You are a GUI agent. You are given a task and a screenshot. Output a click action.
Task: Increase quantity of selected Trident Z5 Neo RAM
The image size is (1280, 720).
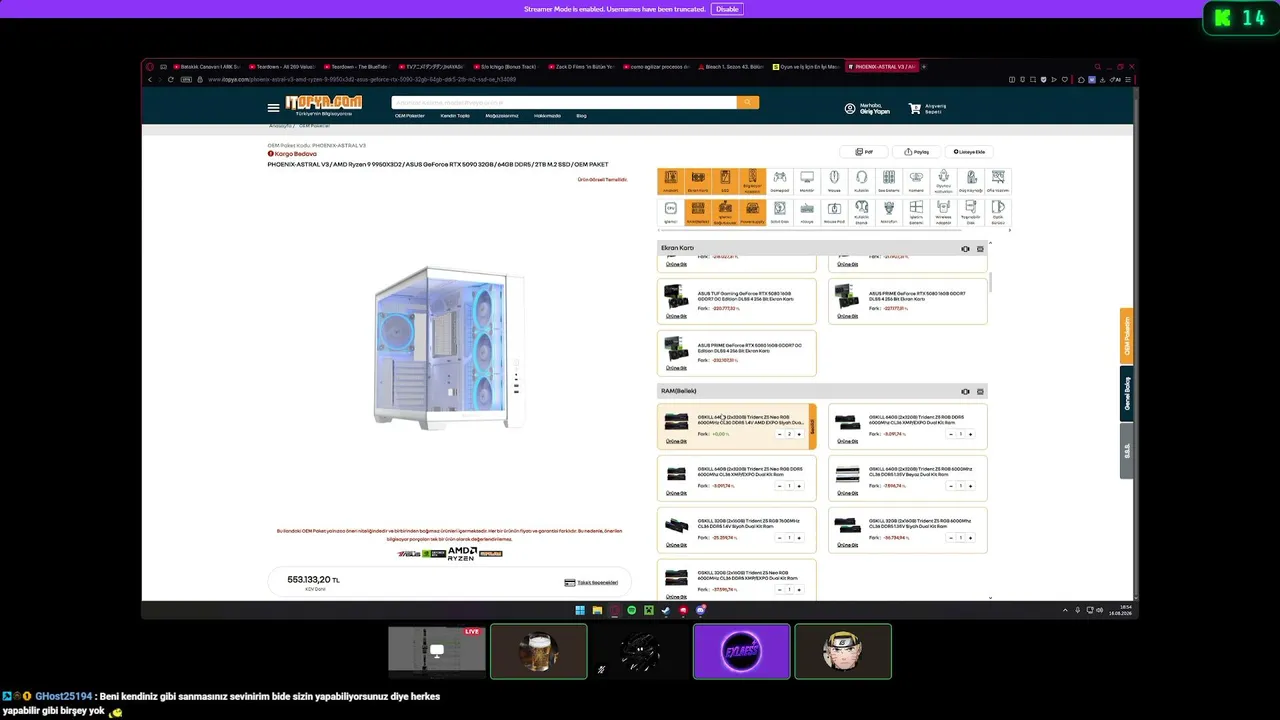799,434
